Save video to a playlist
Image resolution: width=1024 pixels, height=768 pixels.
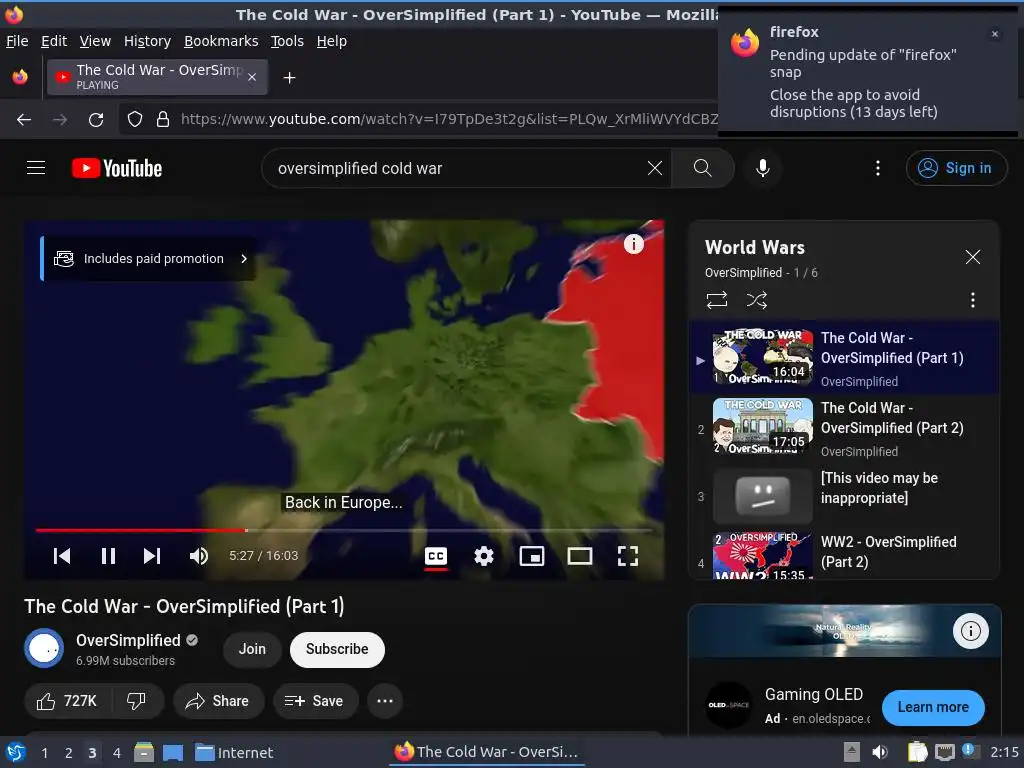(315, 701)
